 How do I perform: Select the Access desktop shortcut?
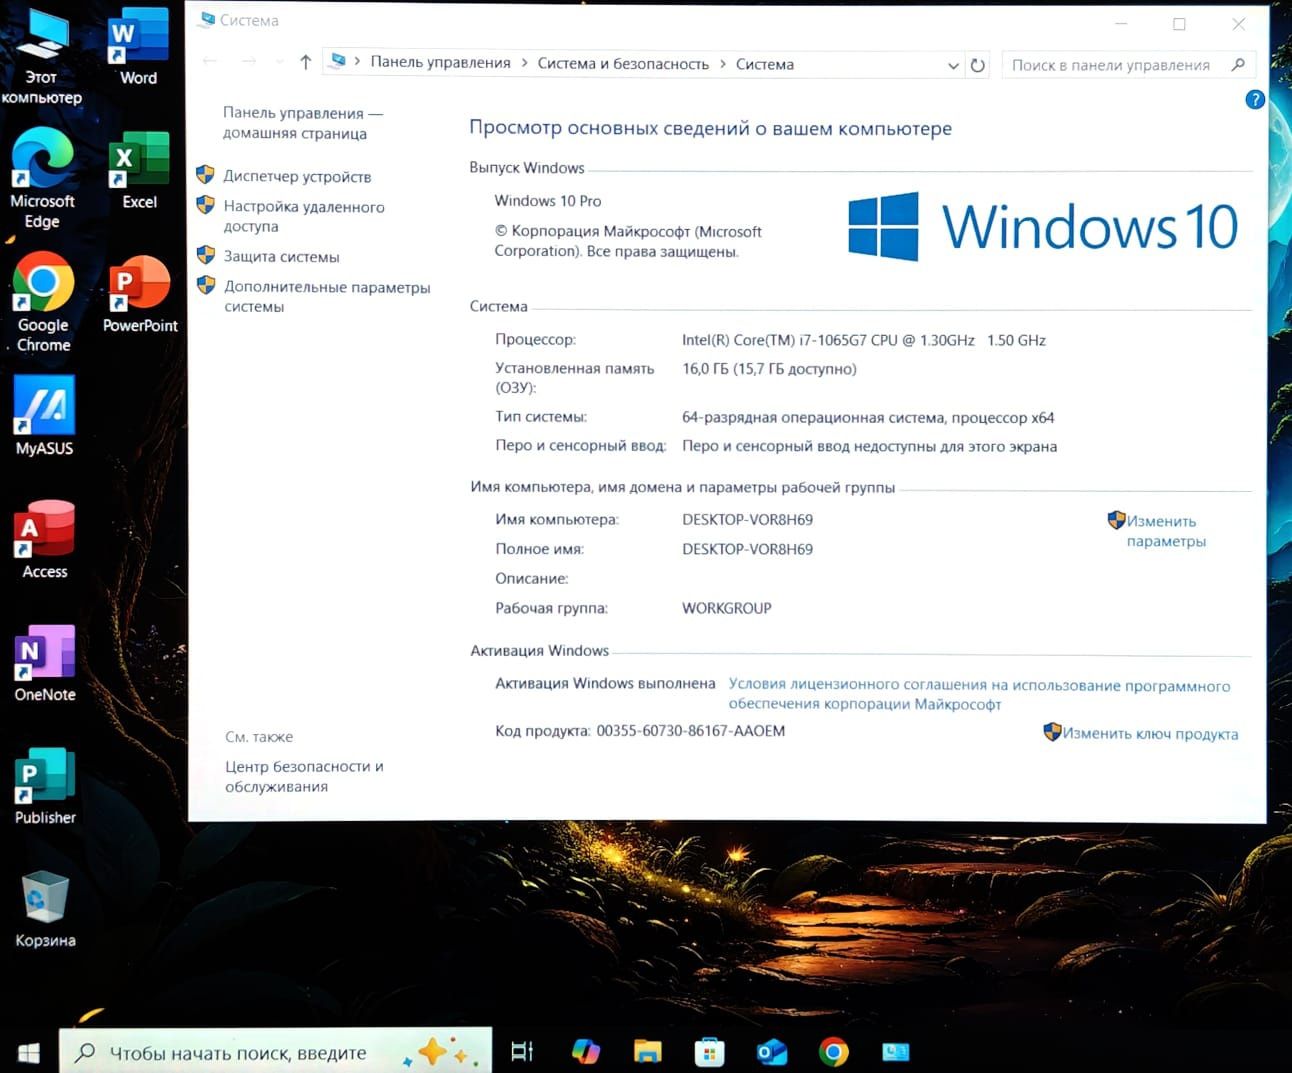tap(44, 540)
